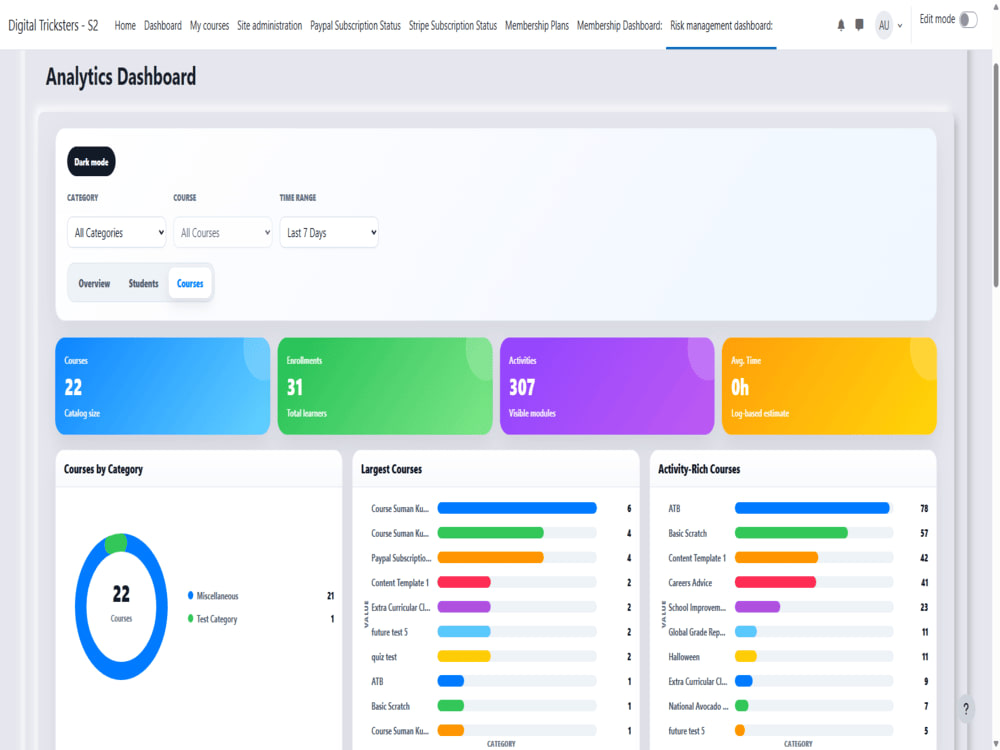This screenshot has height=750, width=1000.
Task: Click the Test Category legend label
Action: pyautogui.click(x=217, y=619)
